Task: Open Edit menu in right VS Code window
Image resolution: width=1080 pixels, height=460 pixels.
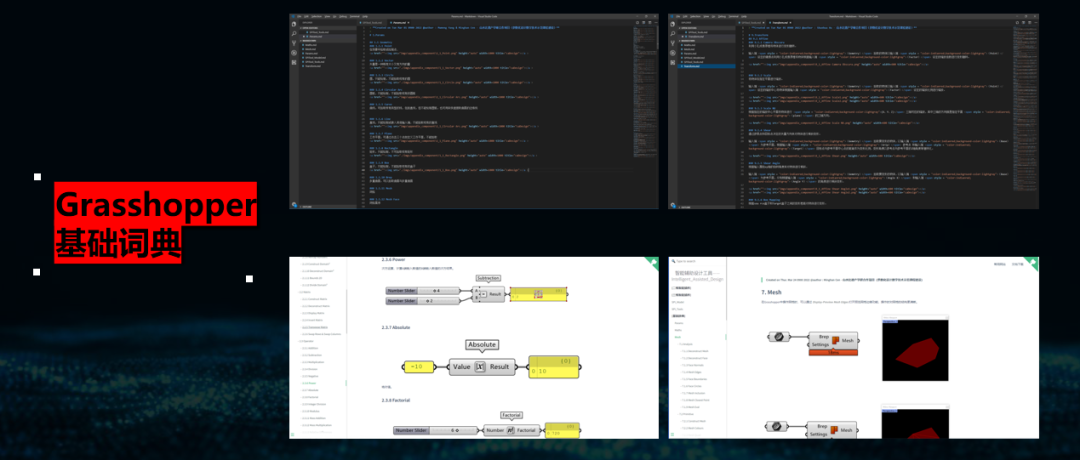Action: point(686,17)
